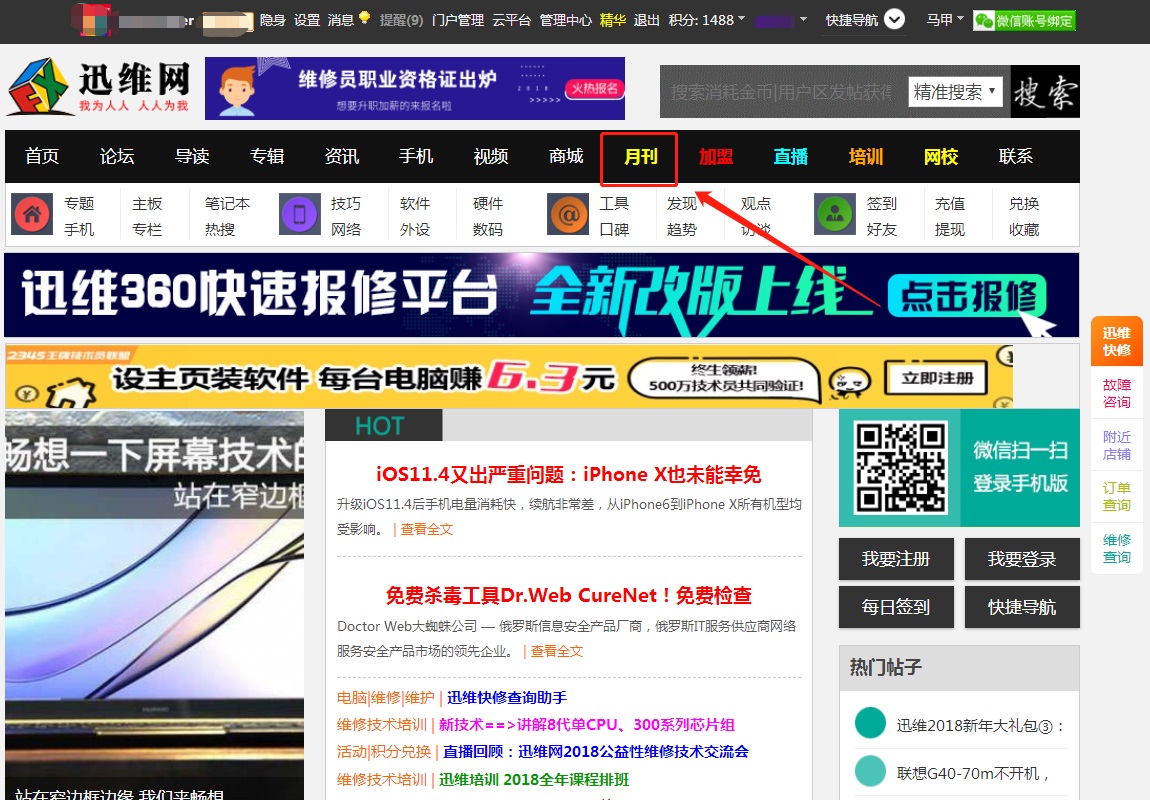The width and height of the screenshot is (1150, 800).
Task: Click the WeChat account binding icon
Action: (1024, 21)
